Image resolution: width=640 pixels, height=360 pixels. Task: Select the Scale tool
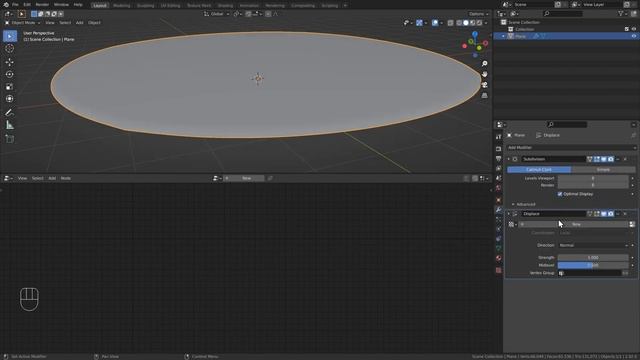click(9, 87)
